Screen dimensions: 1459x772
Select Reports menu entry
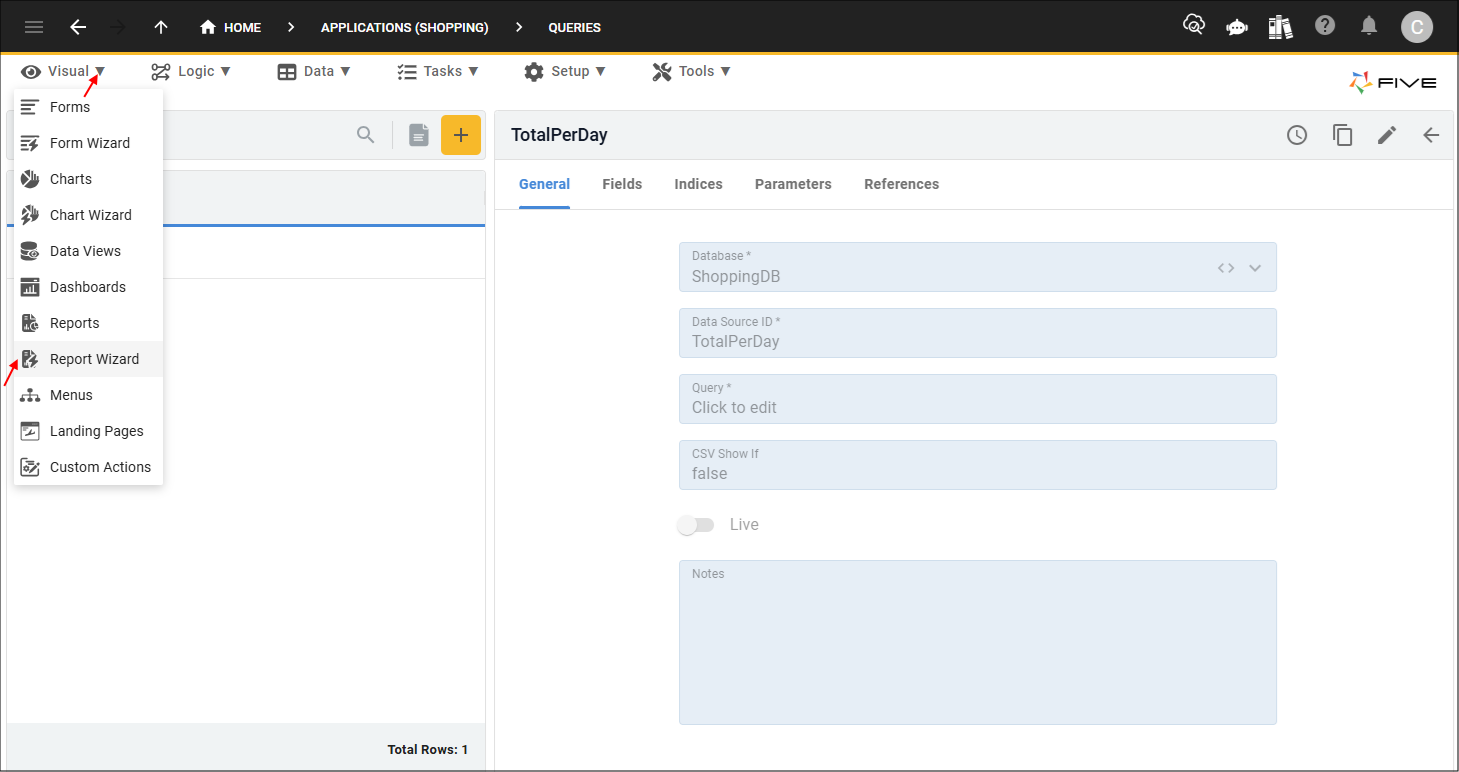click(x=88, y=323)
